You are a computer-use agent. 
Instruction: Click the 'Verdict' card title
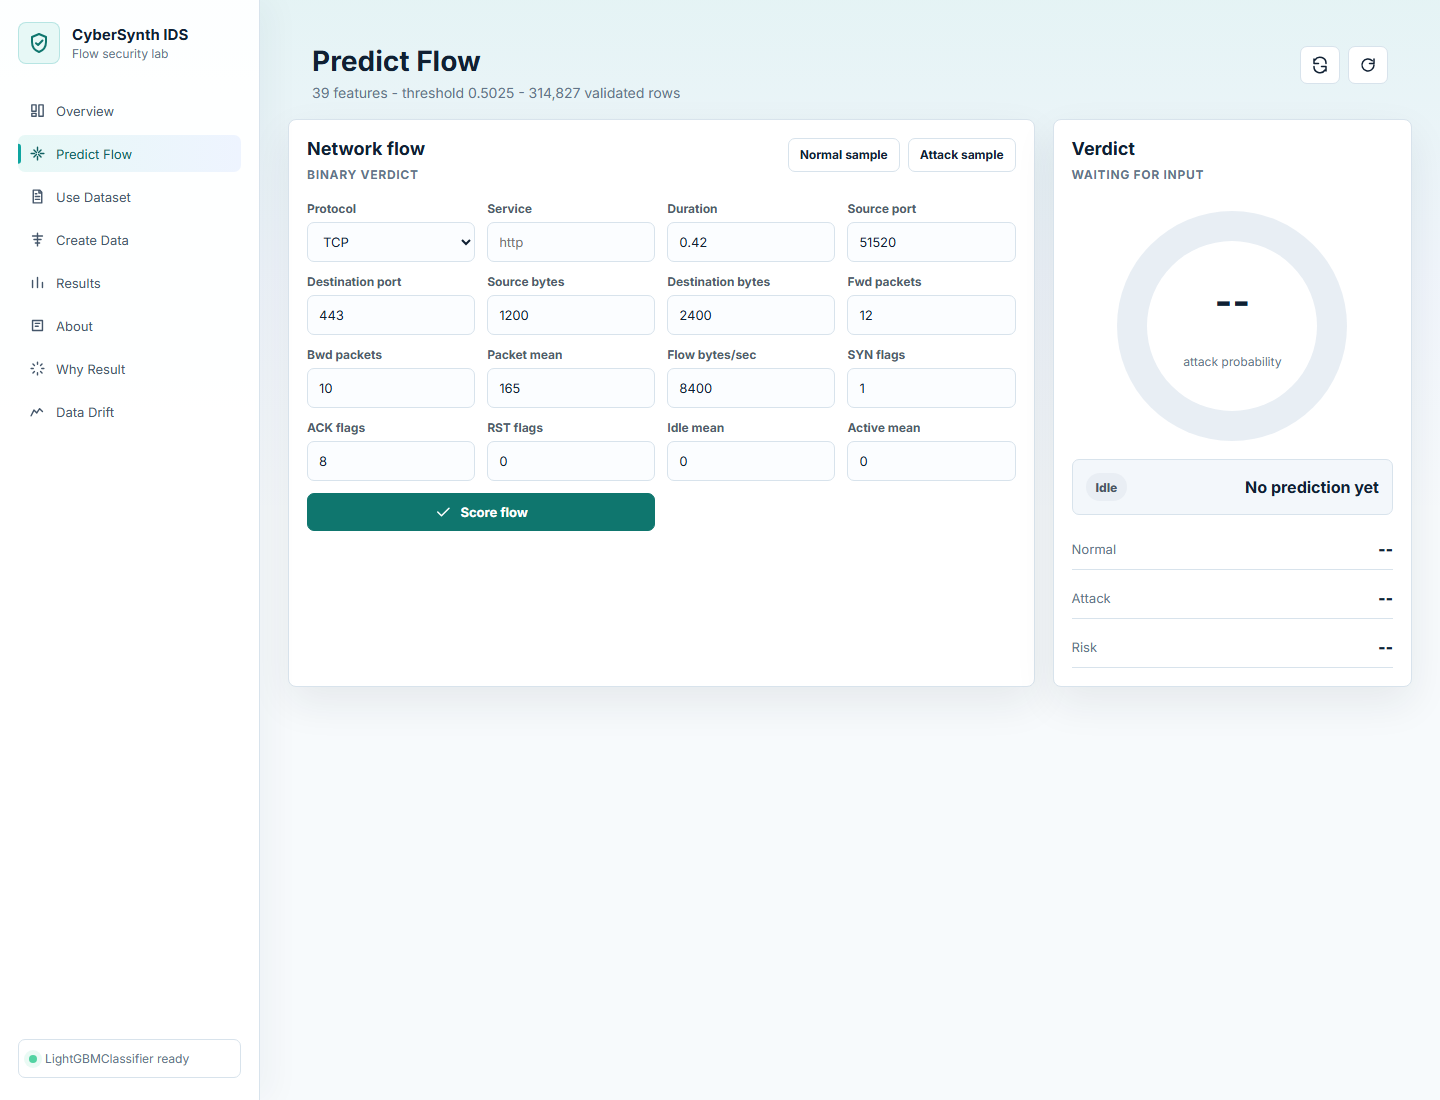point(1103,149)
